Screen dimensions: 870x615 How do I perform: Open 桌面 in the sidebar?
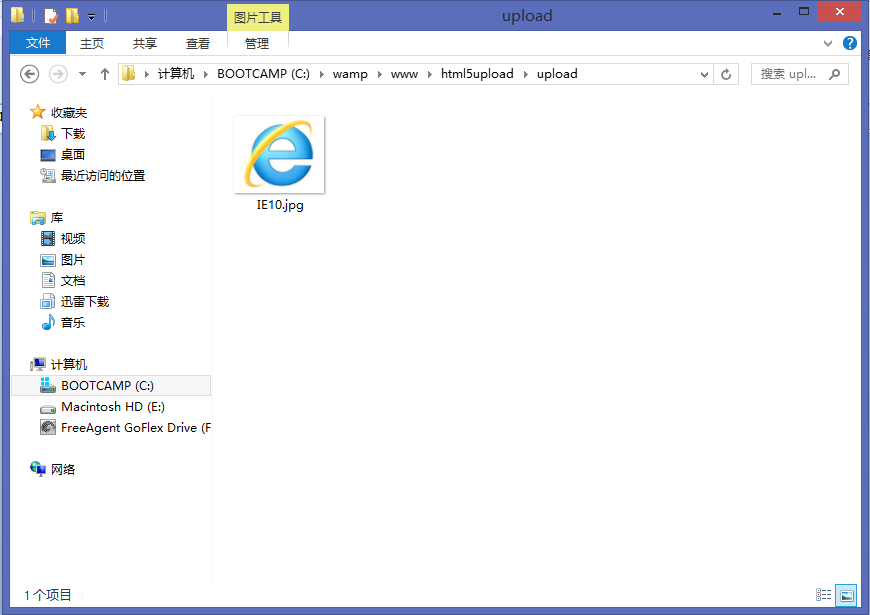tap(73, 155)
